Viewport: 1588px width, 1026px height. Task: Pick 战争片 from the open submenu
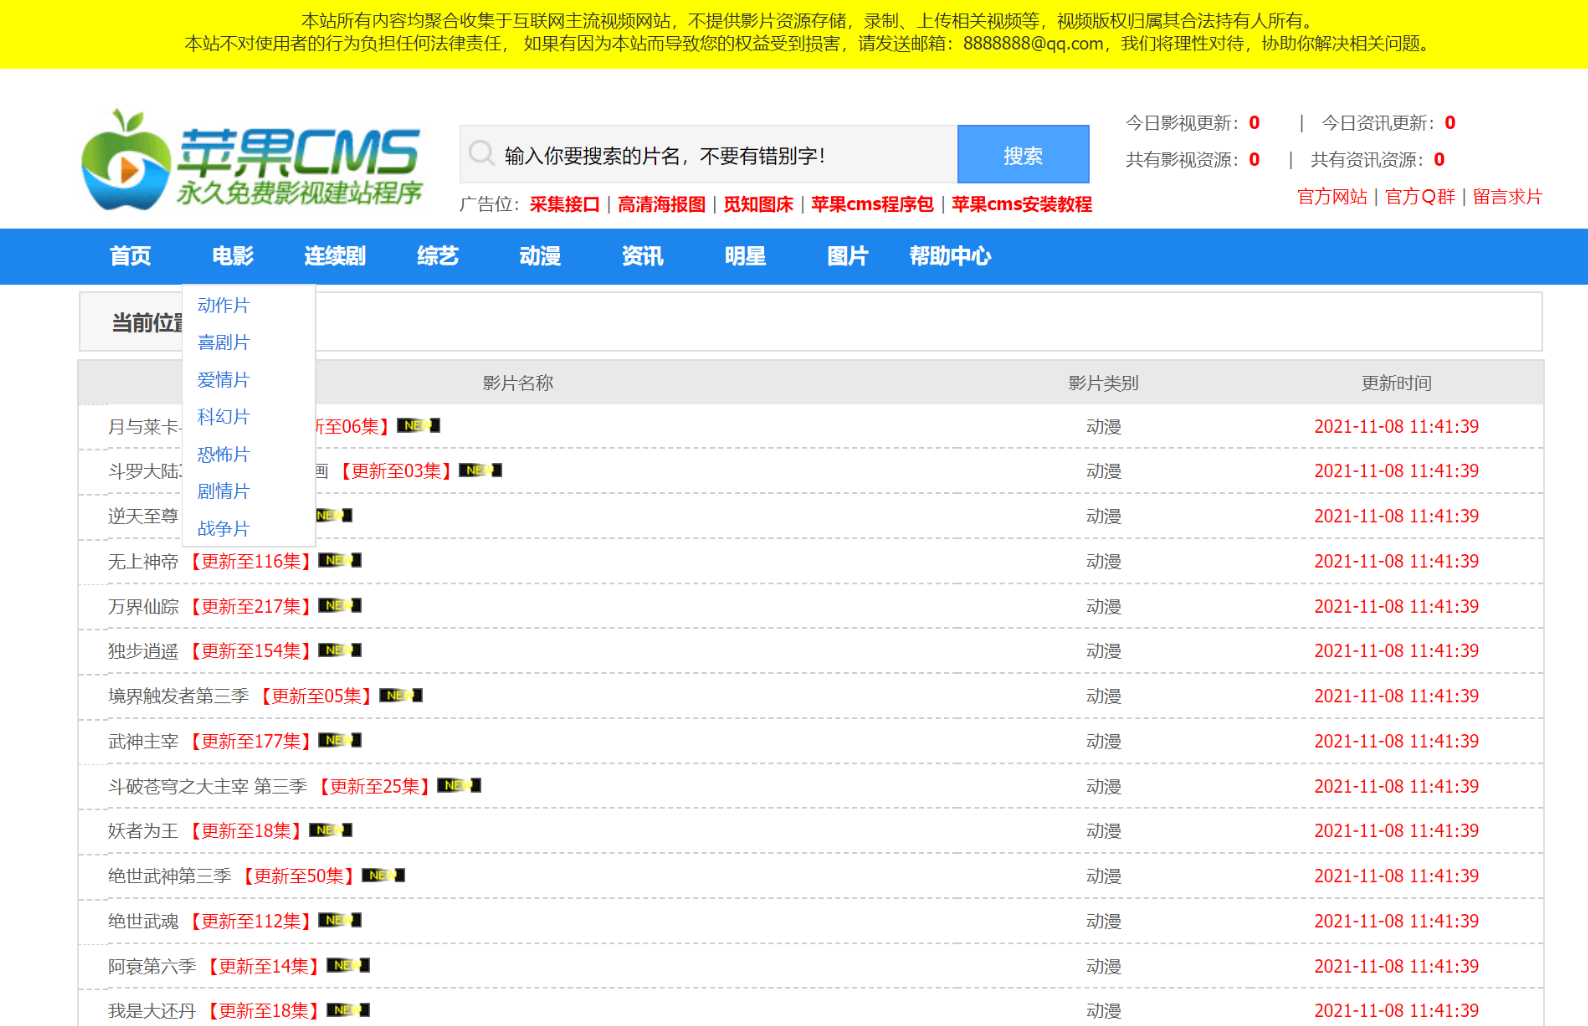[223, 529]
